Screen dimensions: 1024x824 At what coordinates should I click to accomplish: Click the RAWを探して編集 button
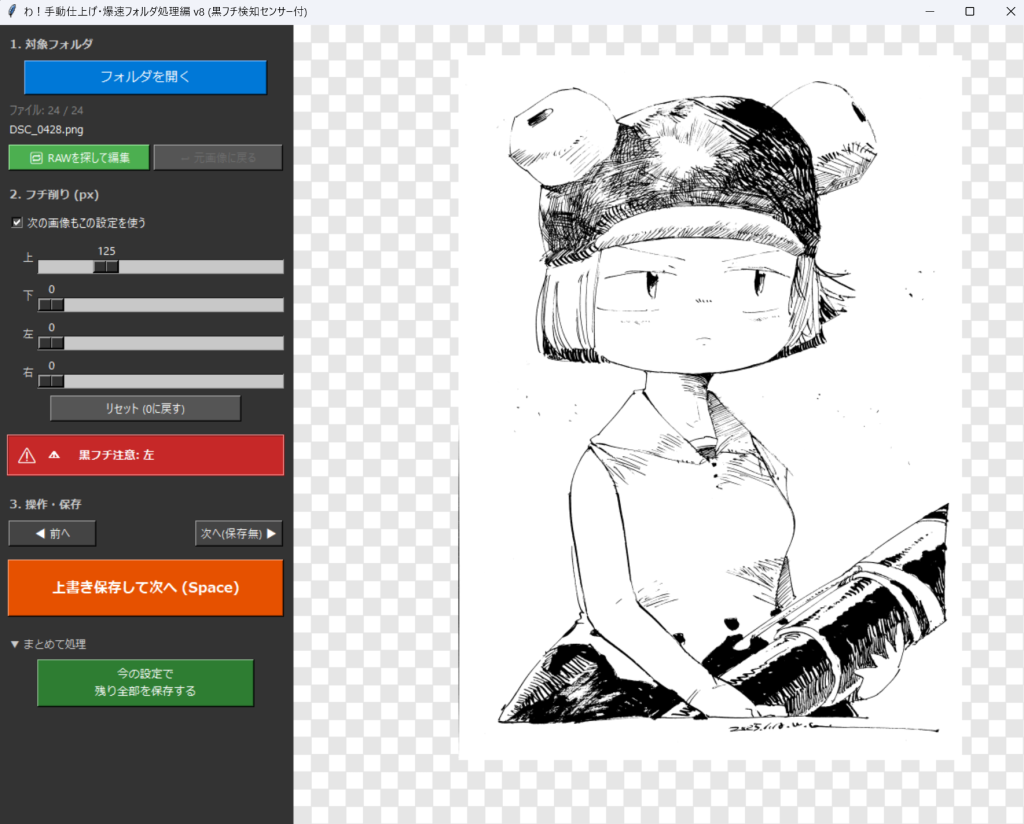(79, 157)
